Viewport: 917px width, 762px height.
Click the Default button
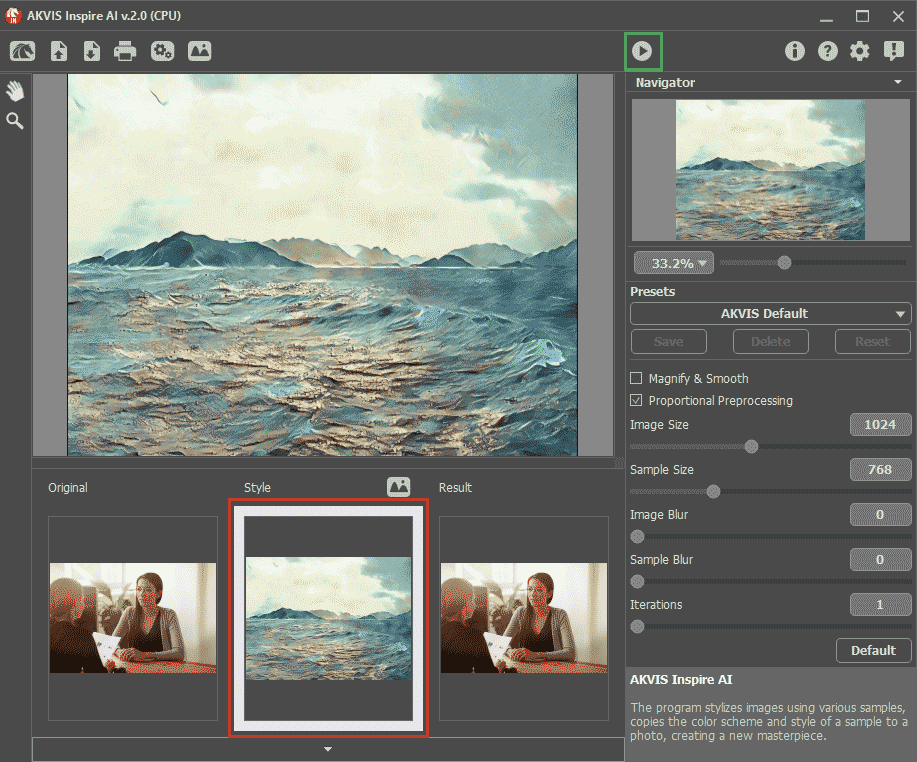[873, 650]
